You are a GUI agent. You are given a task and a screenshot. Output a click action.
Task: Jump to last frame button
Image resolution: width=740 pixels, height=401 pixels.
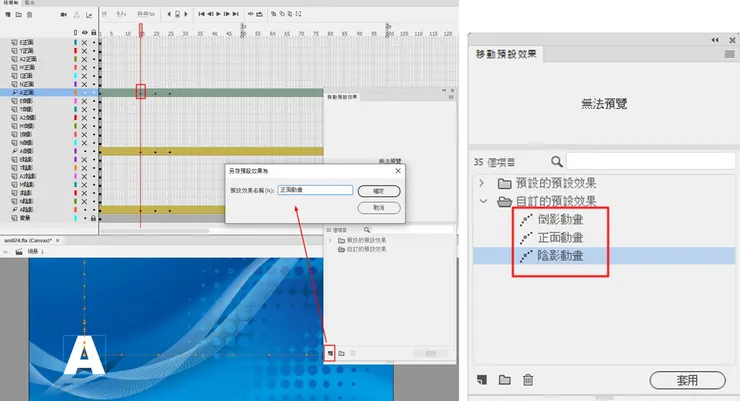point(235,14)
